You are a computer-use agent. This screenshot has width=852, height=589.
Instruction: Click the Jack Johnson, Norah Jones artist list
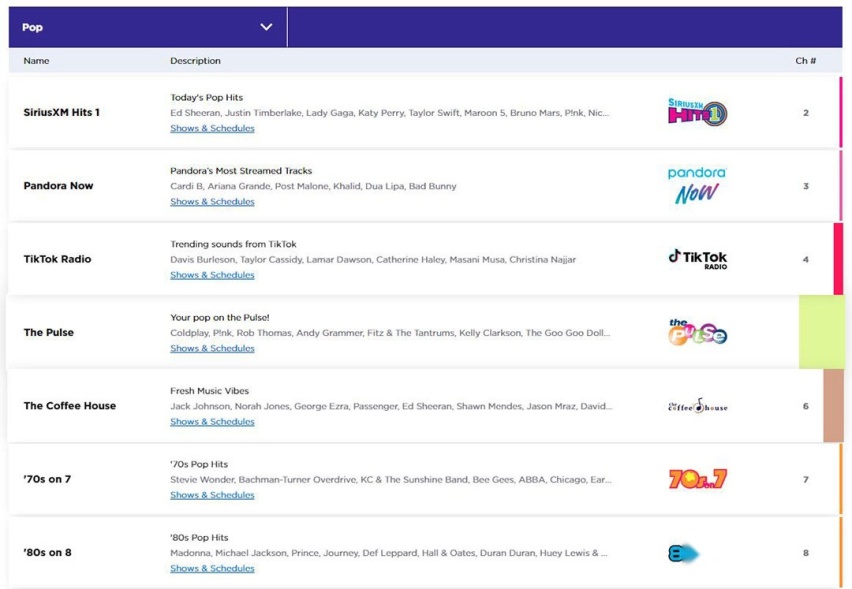coord(391,406)
